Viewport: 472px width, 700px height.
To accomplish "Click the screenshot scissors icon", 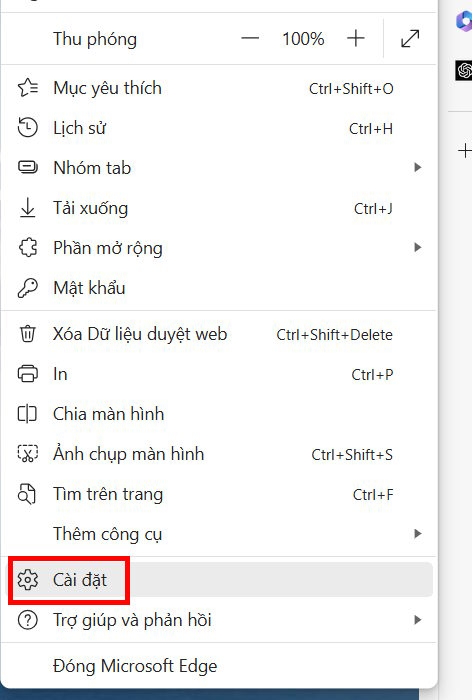I will (28, 454).
